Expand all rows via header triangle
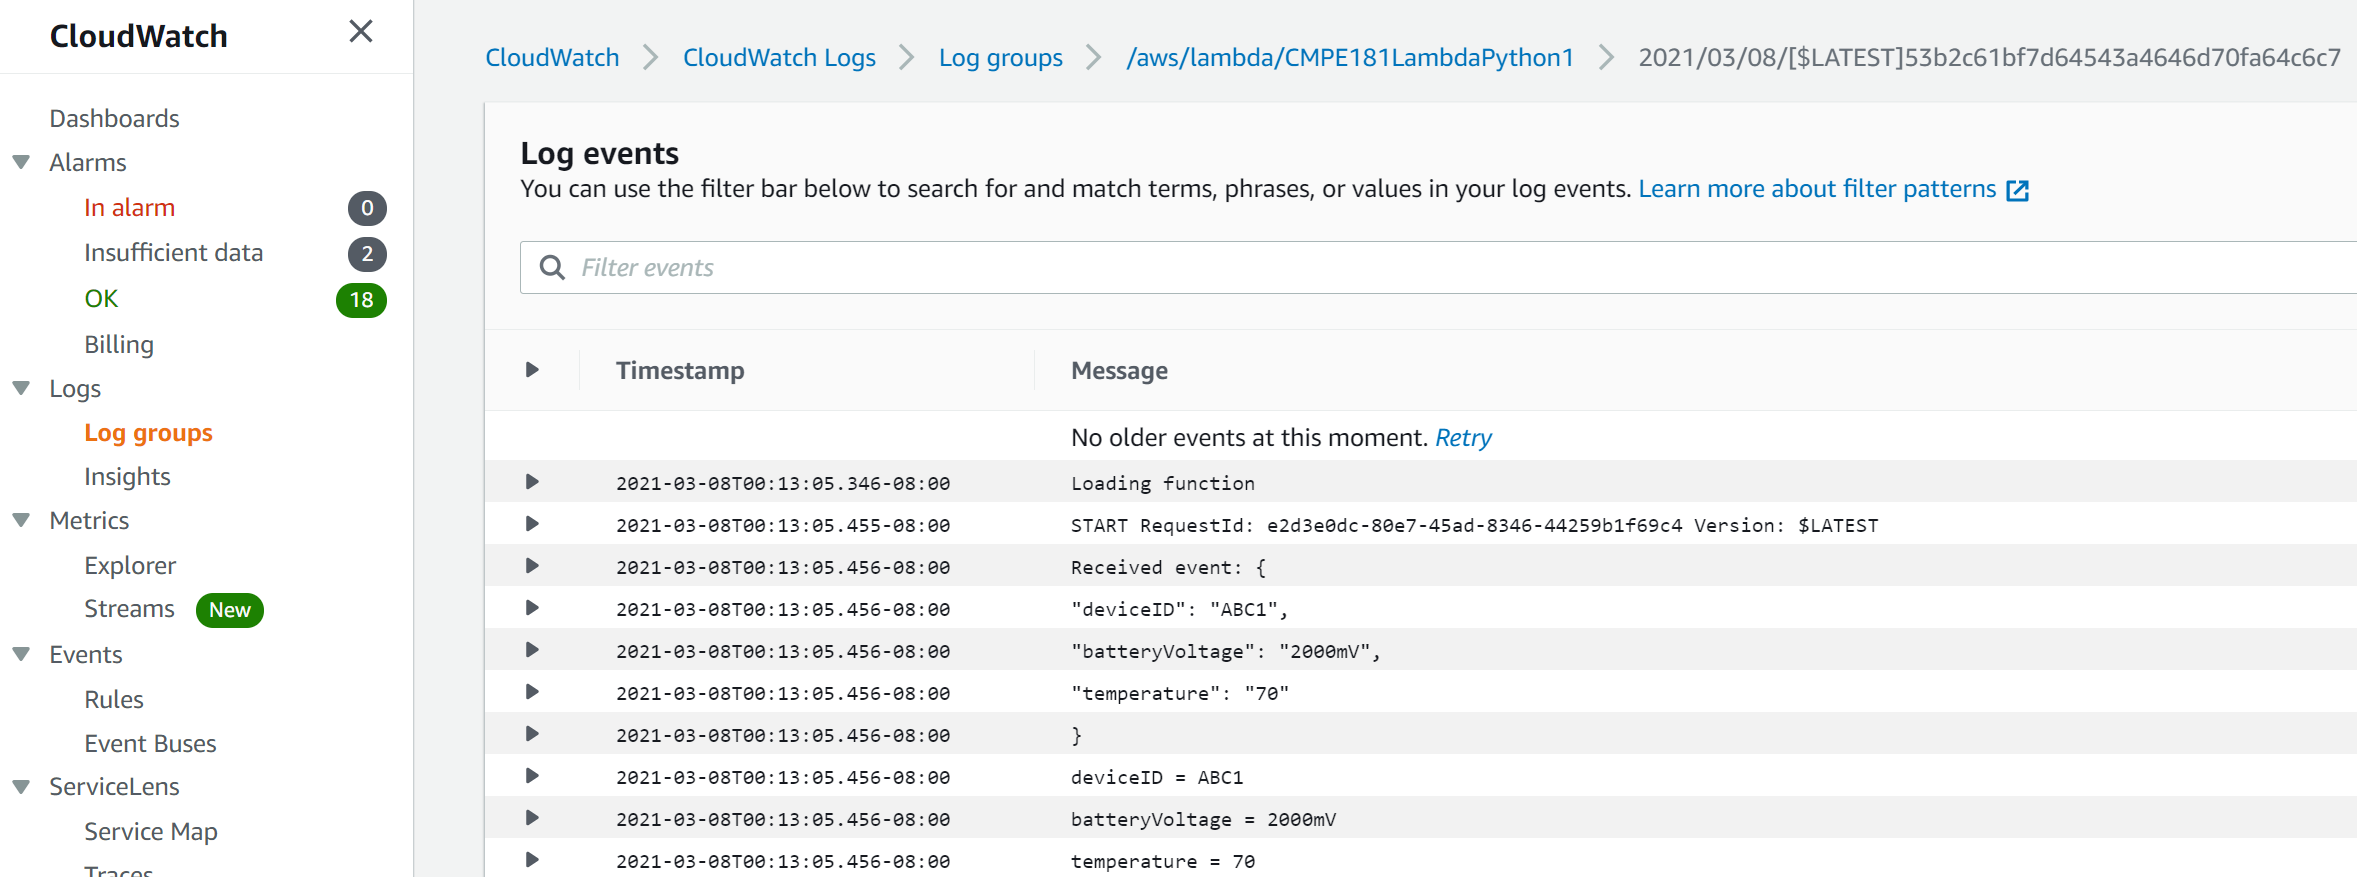This screenshot has height=877, width=2357. [x=532, y=370]
